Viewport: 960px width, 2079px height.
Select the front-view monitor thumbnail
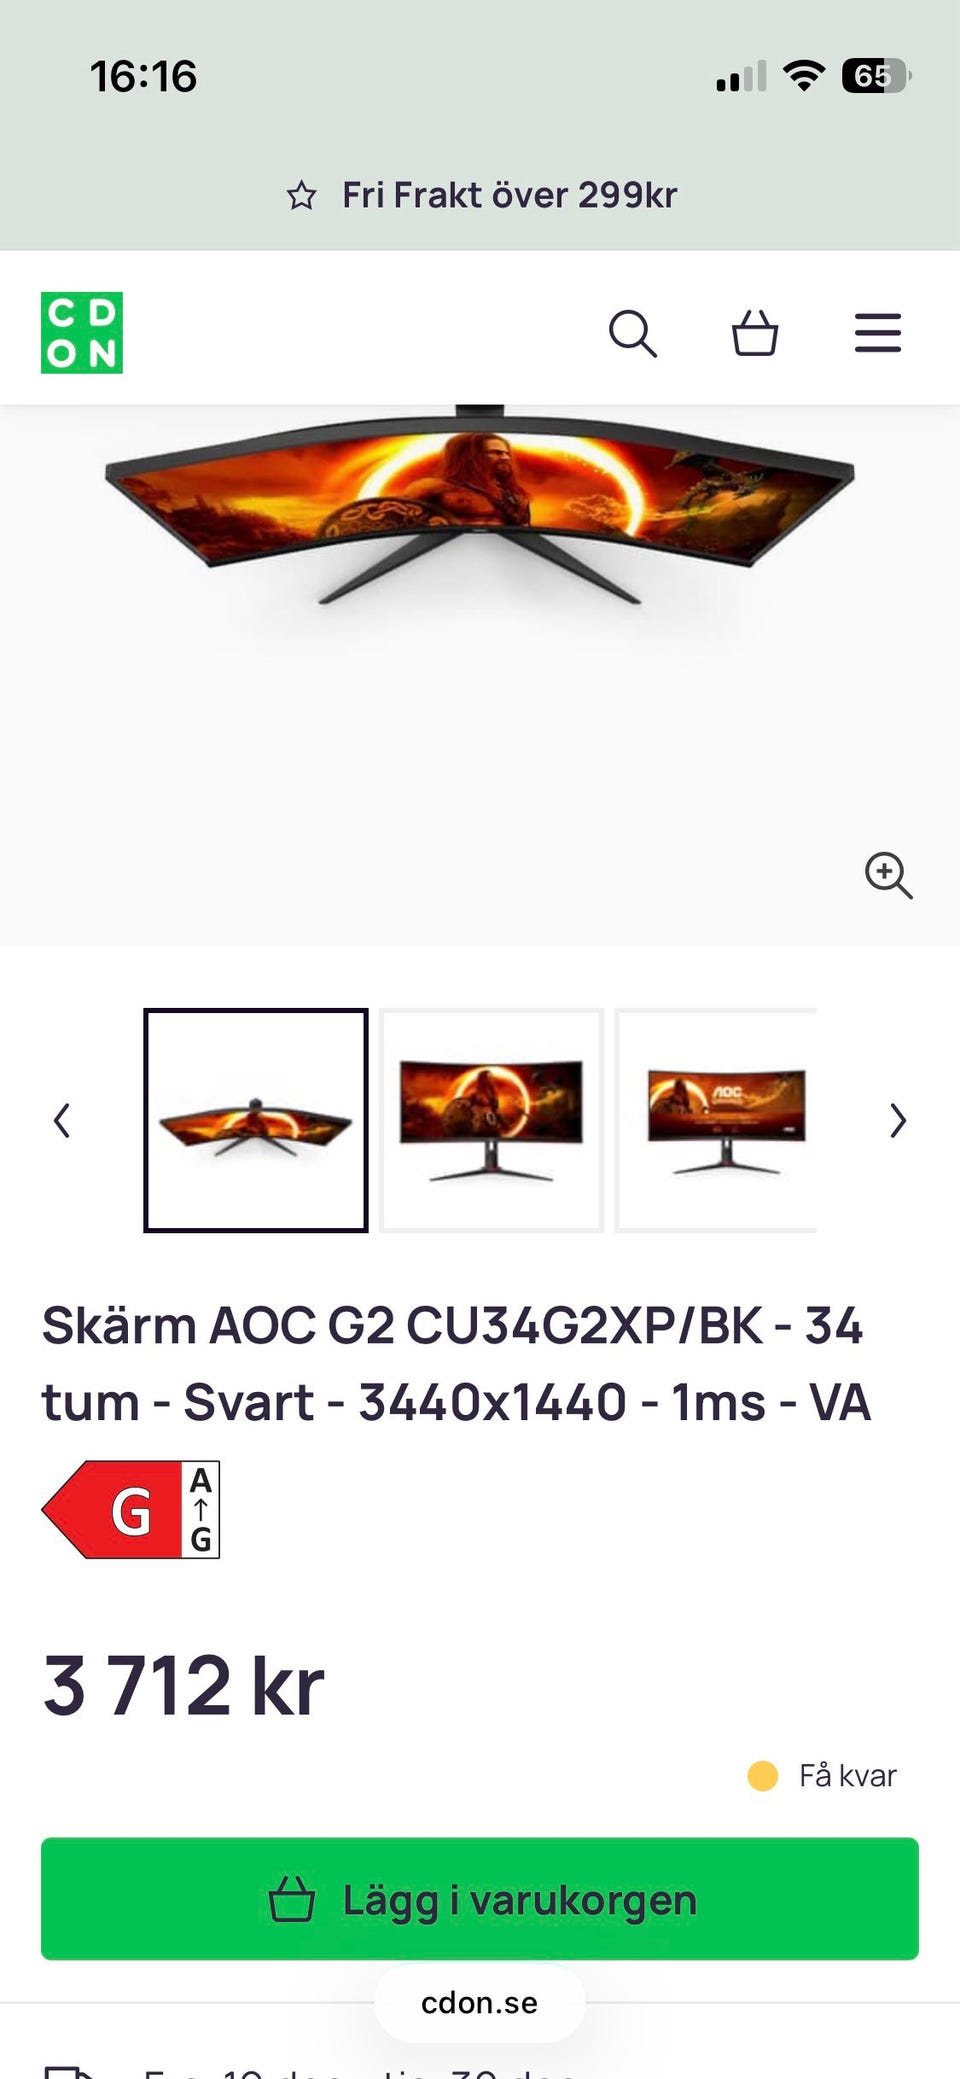coord(491,1120)
